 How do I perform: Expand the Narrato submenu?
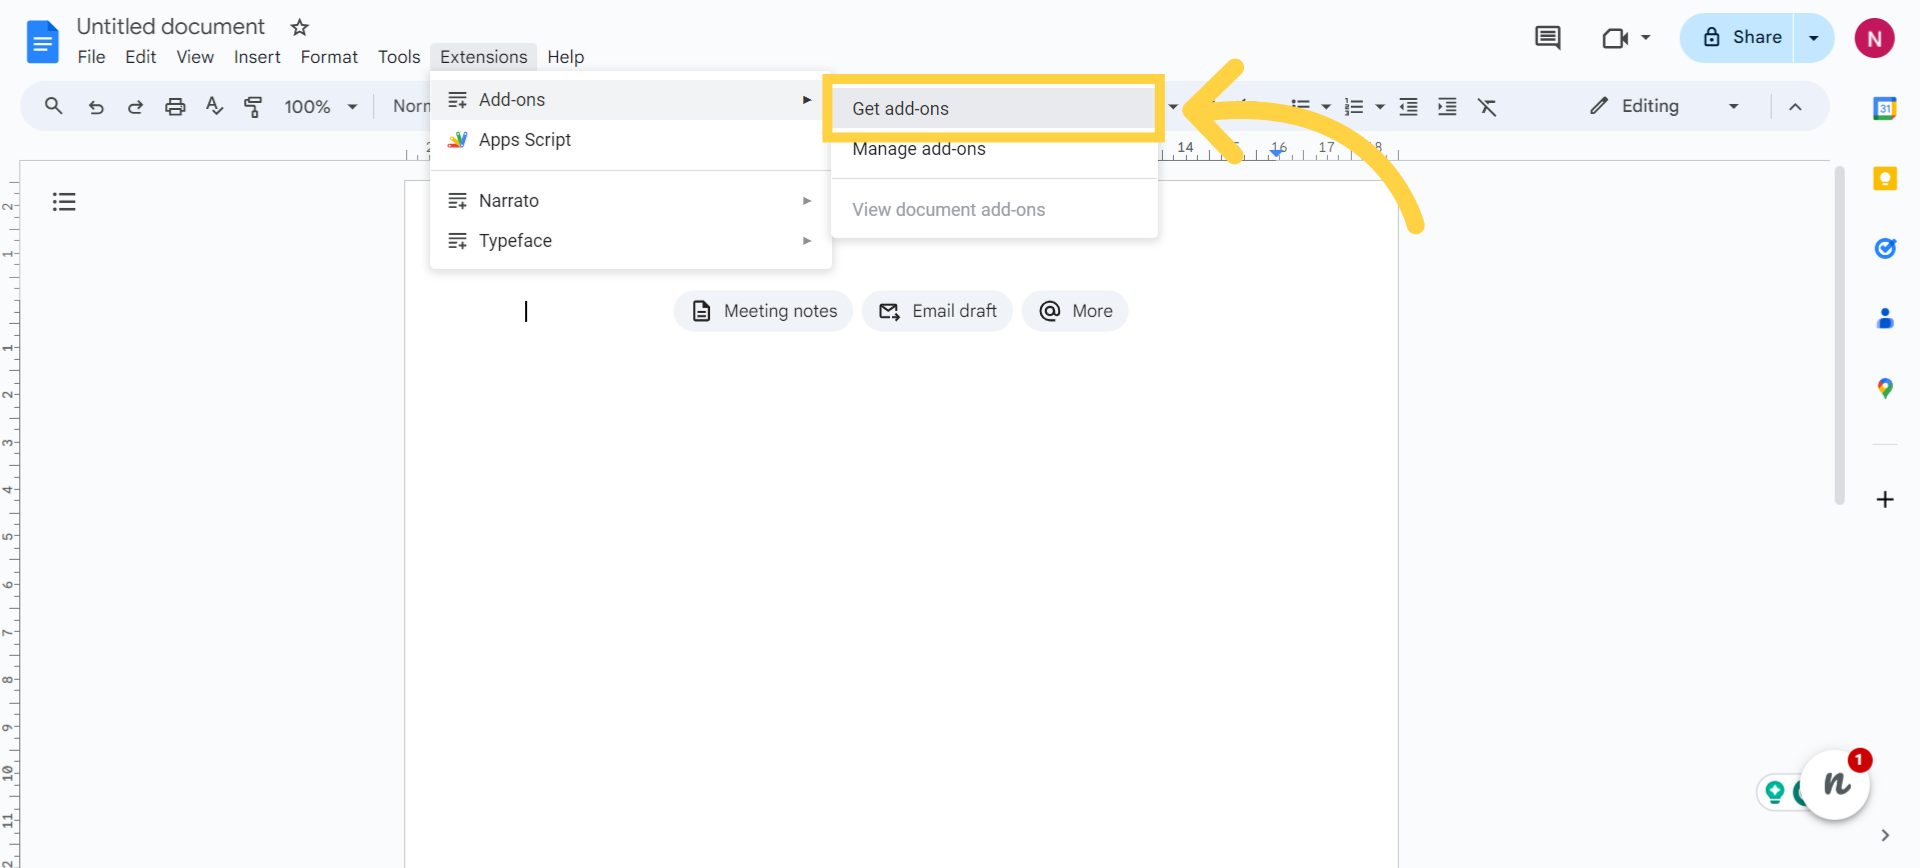[631, 200]
